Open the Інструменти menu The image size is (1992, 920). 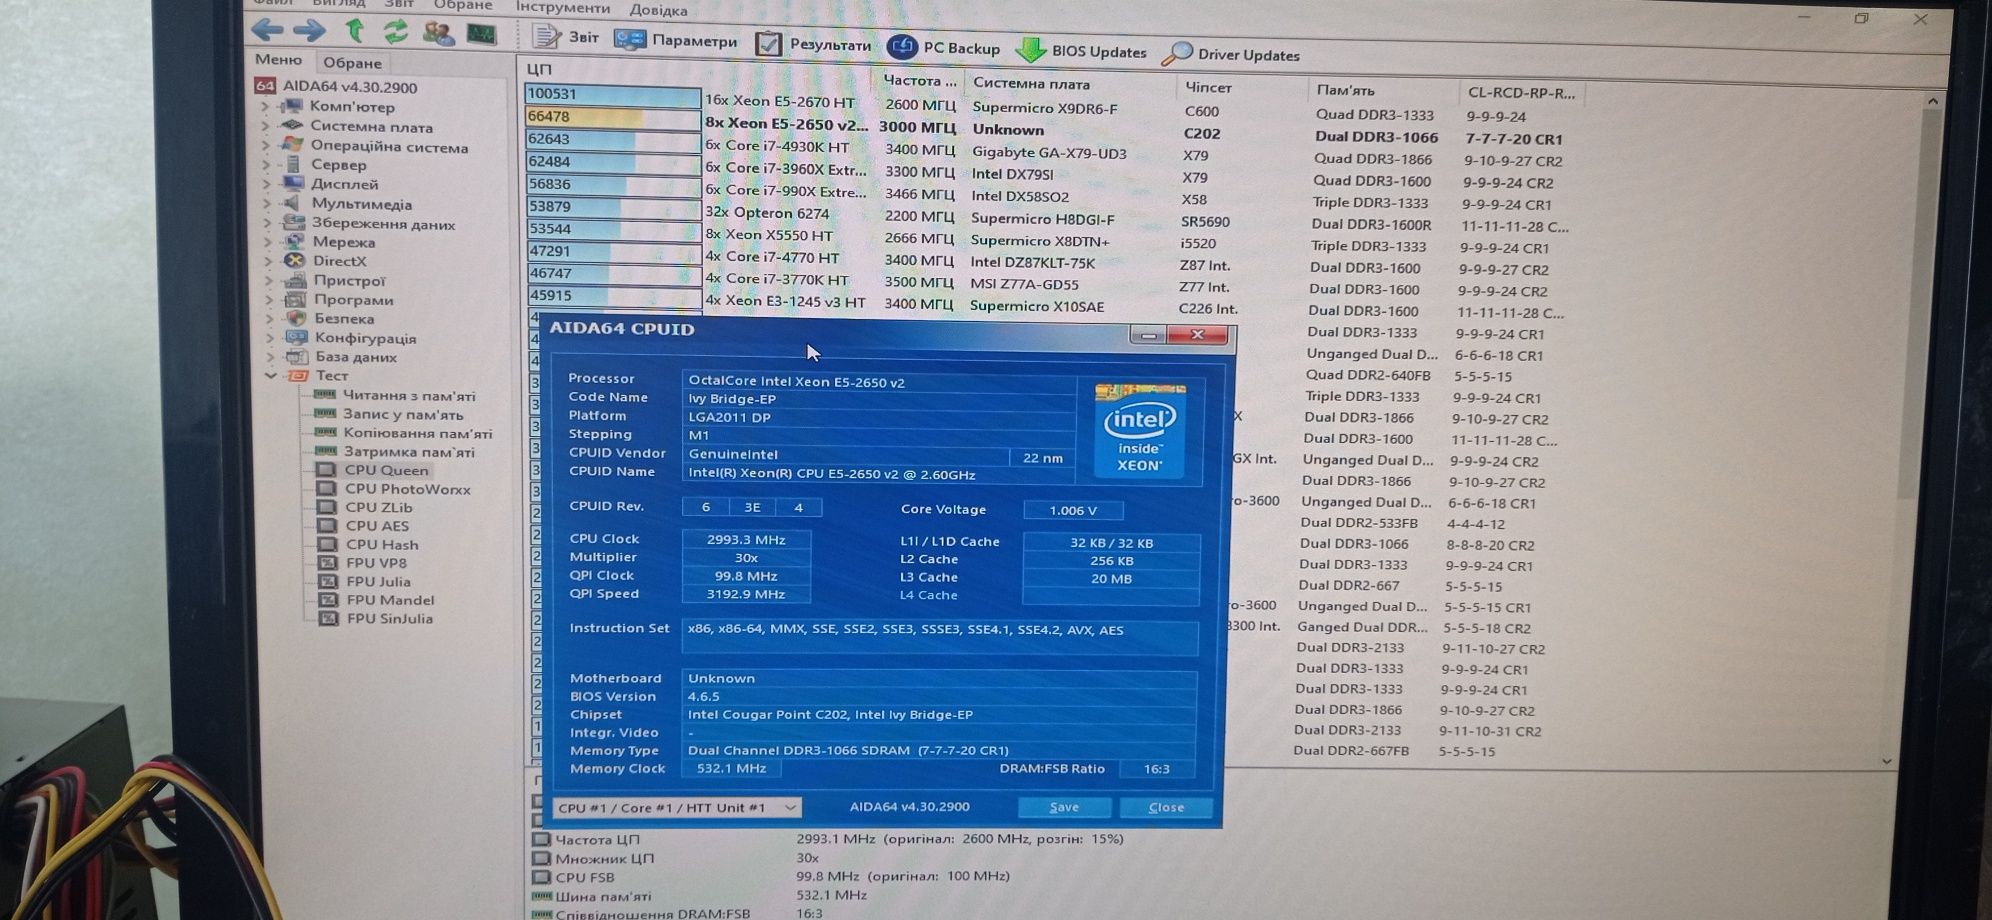[x=563, y=7]
